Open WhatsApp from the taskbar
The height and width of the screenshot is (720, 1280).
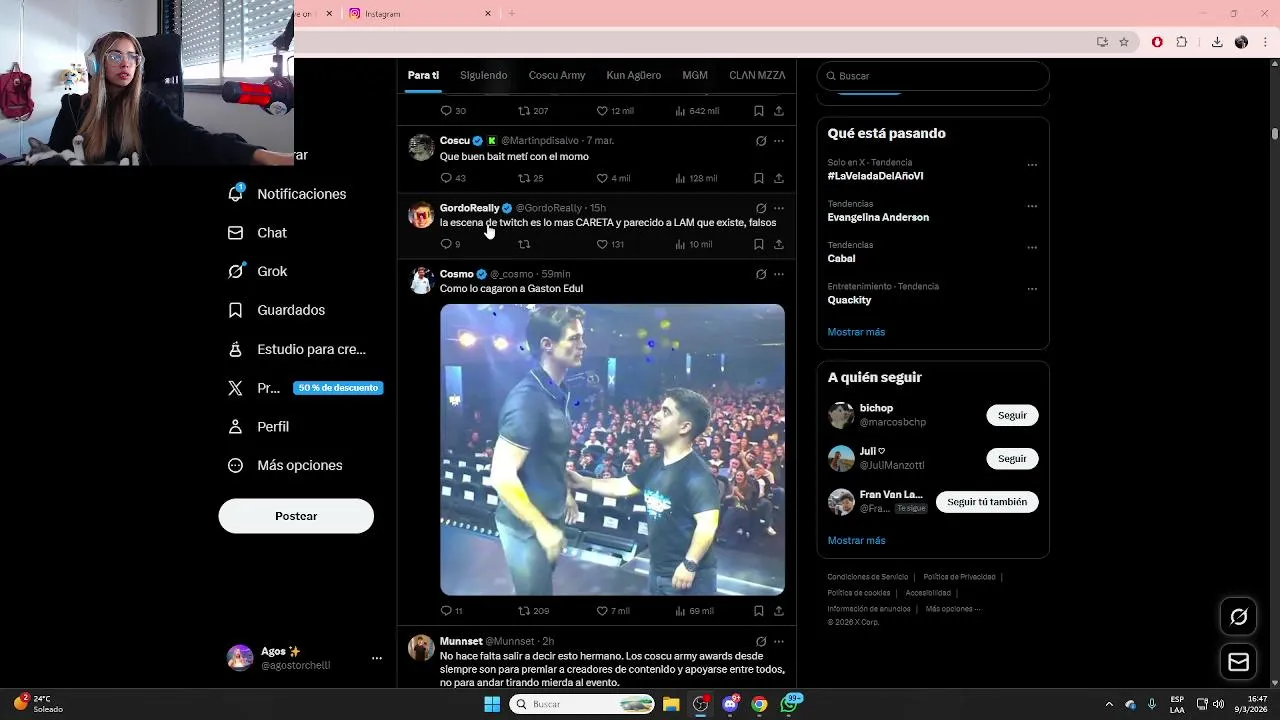coord(789,704)
